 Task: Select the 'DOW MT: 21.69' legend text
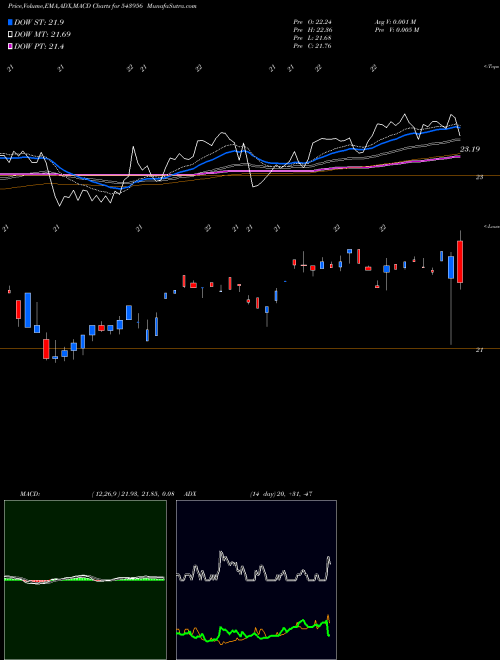tap(43, 35)
